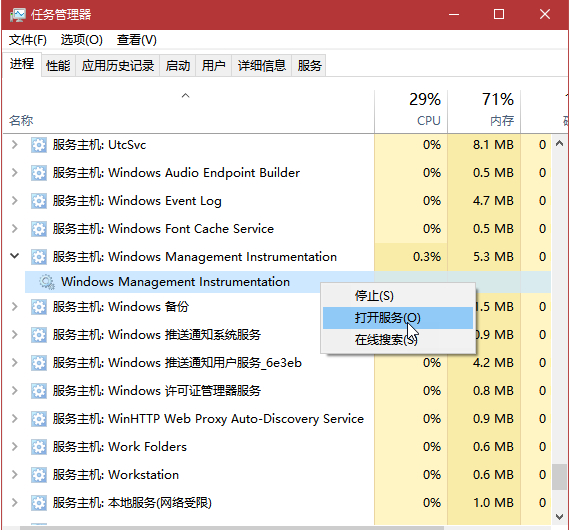The height and width of the screenshot is (530, 570).
Task: Switch to the 进程 tab
Action: pos(22,64)
